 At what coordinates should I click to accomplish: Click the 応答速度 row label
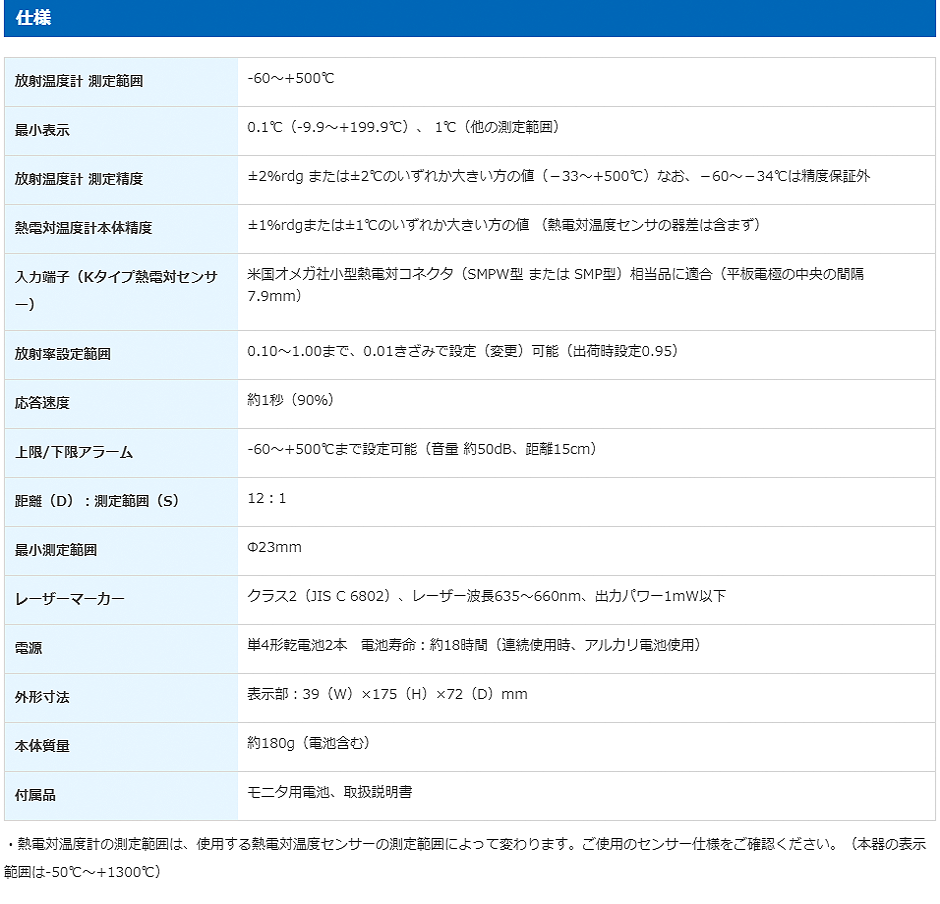click(x=42, y=403)
